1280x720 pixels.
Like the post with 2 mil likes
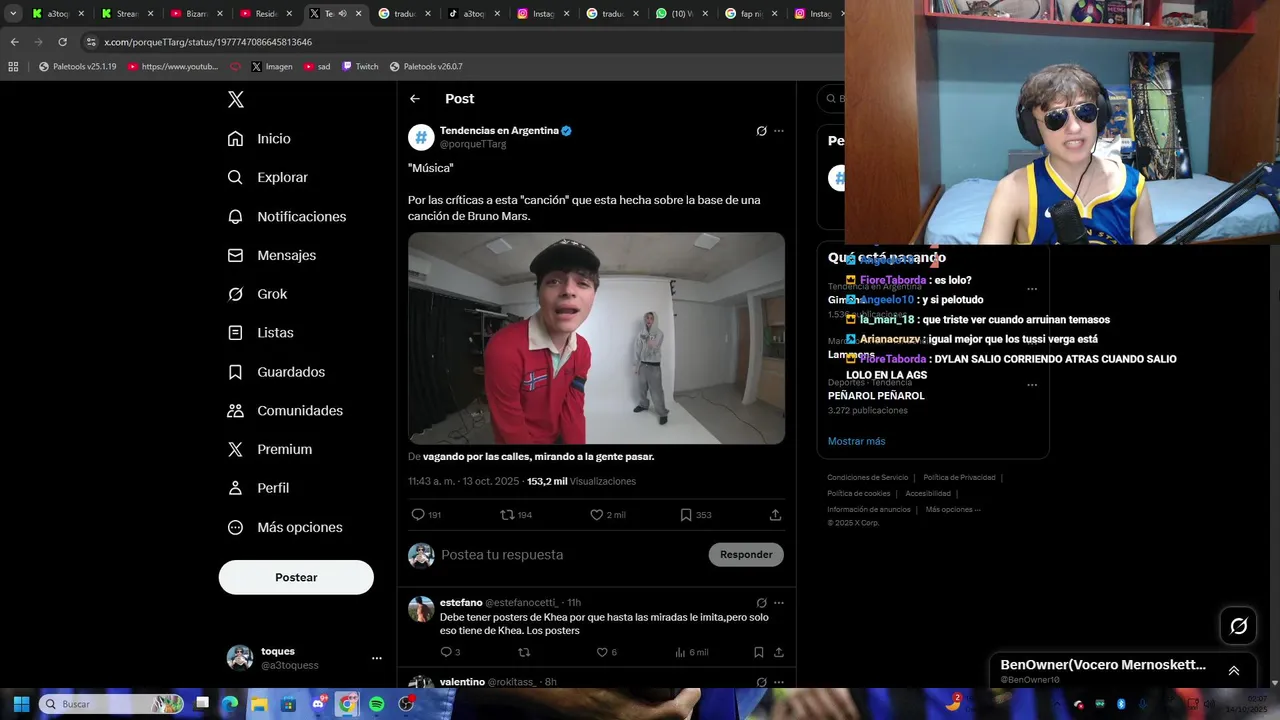[x=596, y=515]
